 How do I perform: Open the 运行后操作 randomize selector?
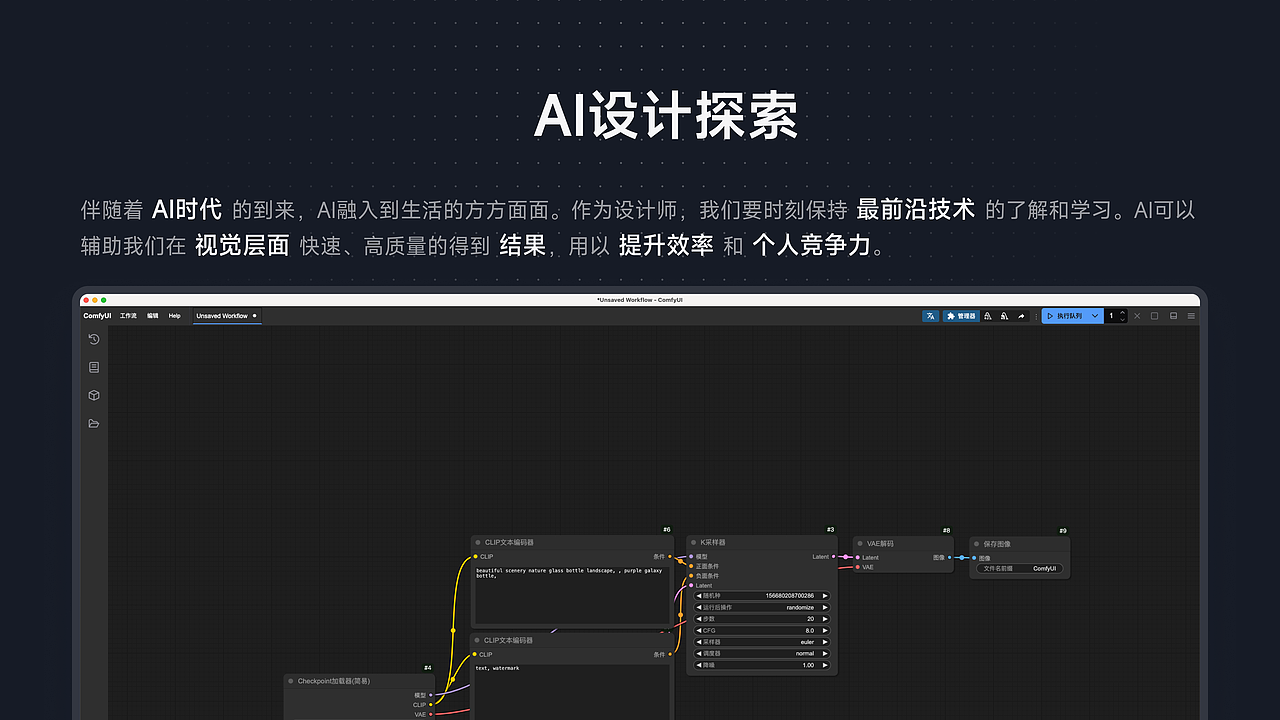[762, 607]
